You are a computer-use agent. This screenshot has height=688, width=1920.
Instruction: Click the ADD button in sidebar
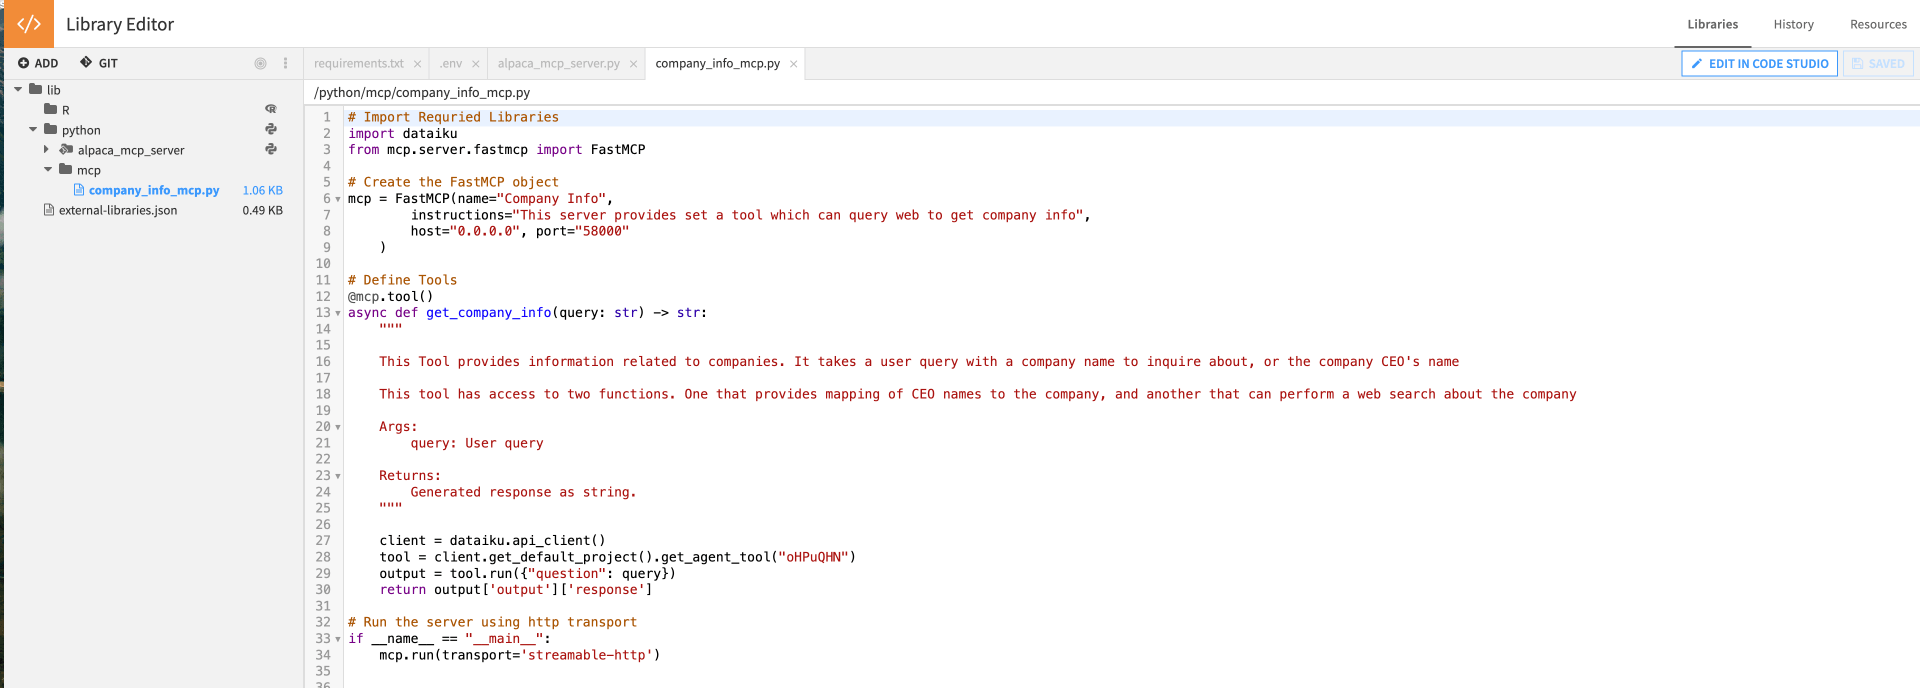tap(38, 63)
